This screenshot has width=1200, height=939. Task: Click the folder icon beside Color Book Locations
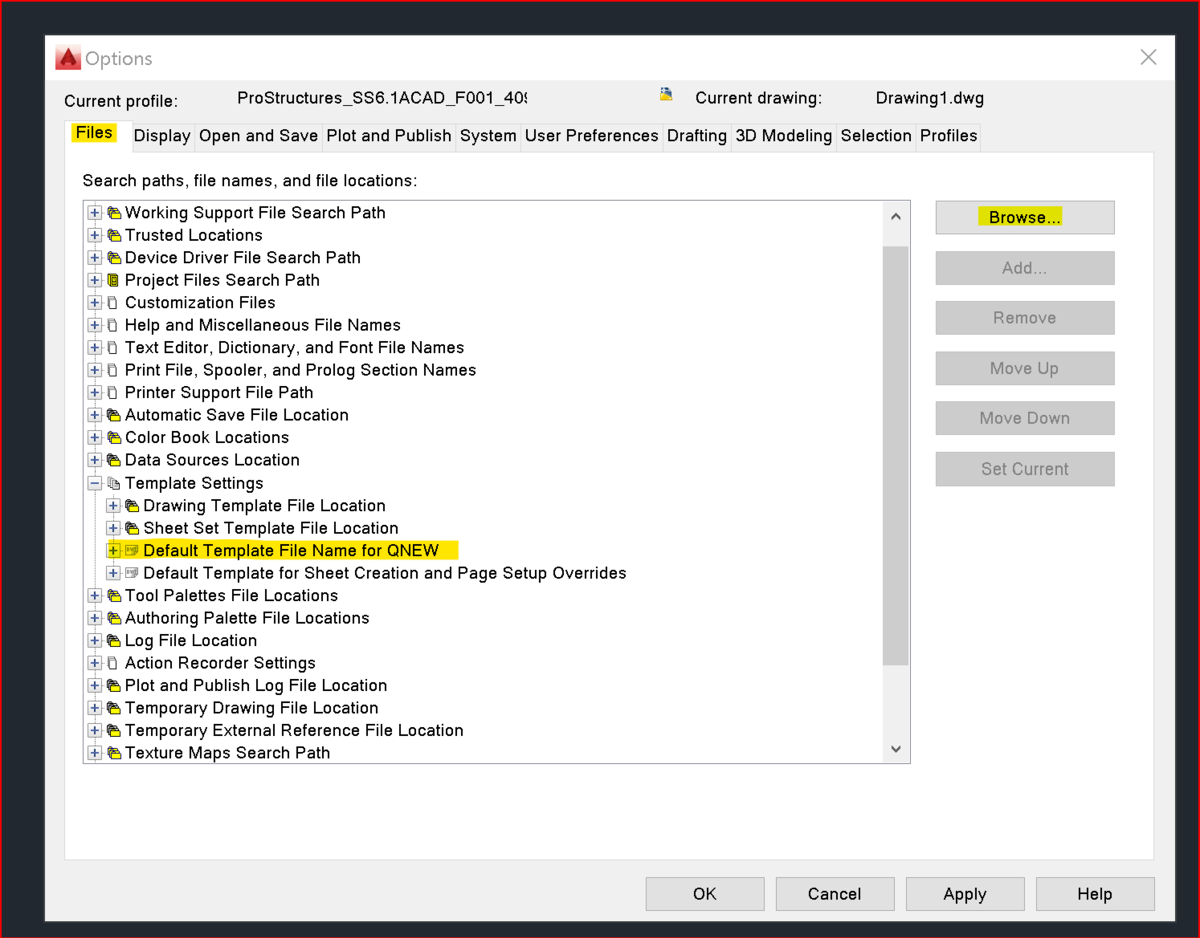(x=113, y=438)
